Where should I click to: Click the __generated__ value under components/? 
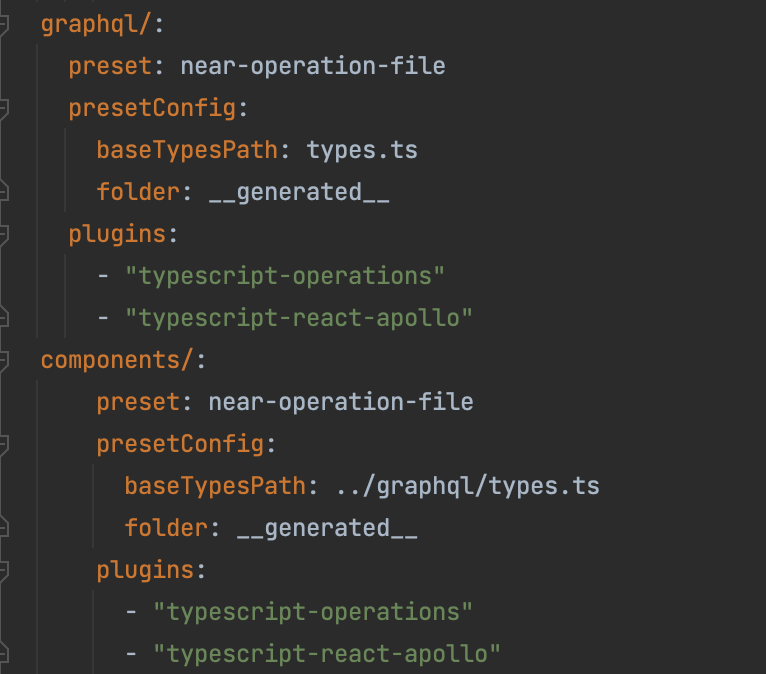click(327, 528)
